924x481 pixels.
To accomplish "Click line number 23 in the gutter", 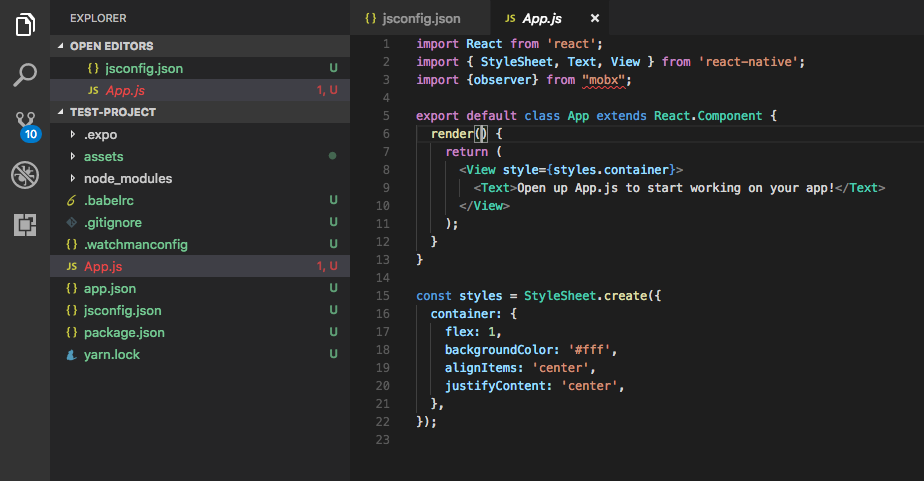I will pyautogui.click(x=382, y=440).
